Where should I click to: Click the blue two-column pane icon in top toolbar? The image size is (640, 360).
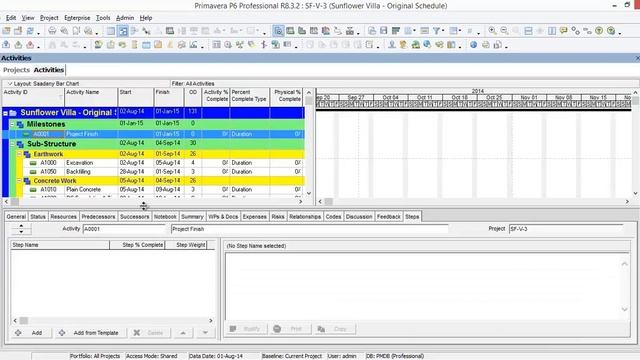552,31
